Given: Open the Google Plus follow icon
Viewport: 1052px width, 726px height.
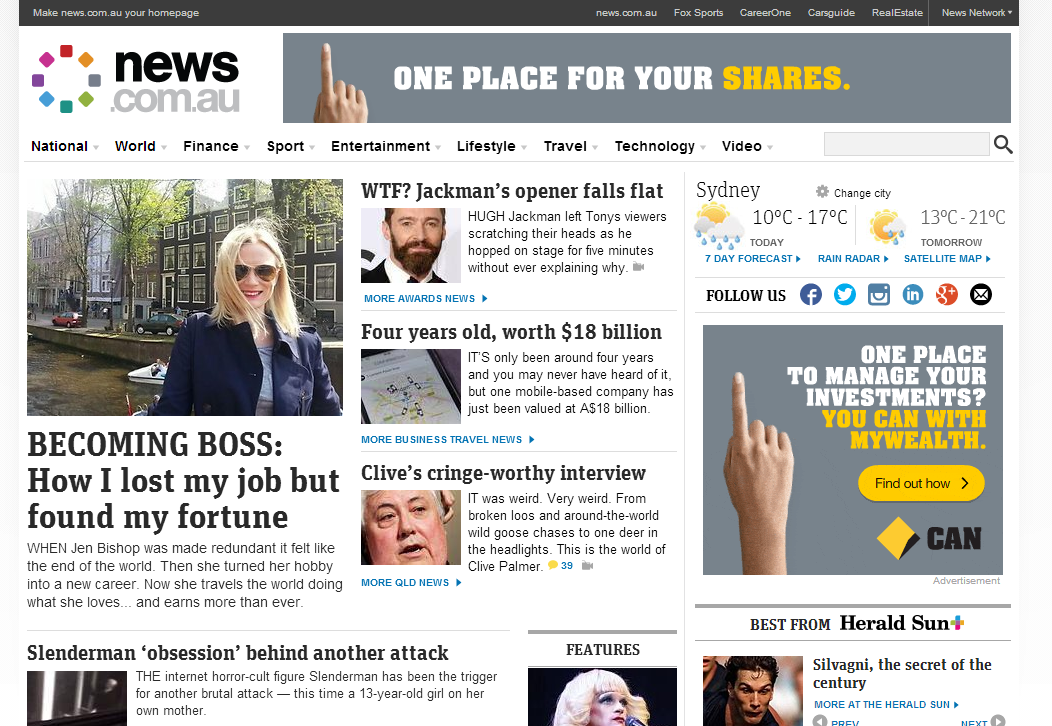Looking at the screenshot, I should [947, 295].
